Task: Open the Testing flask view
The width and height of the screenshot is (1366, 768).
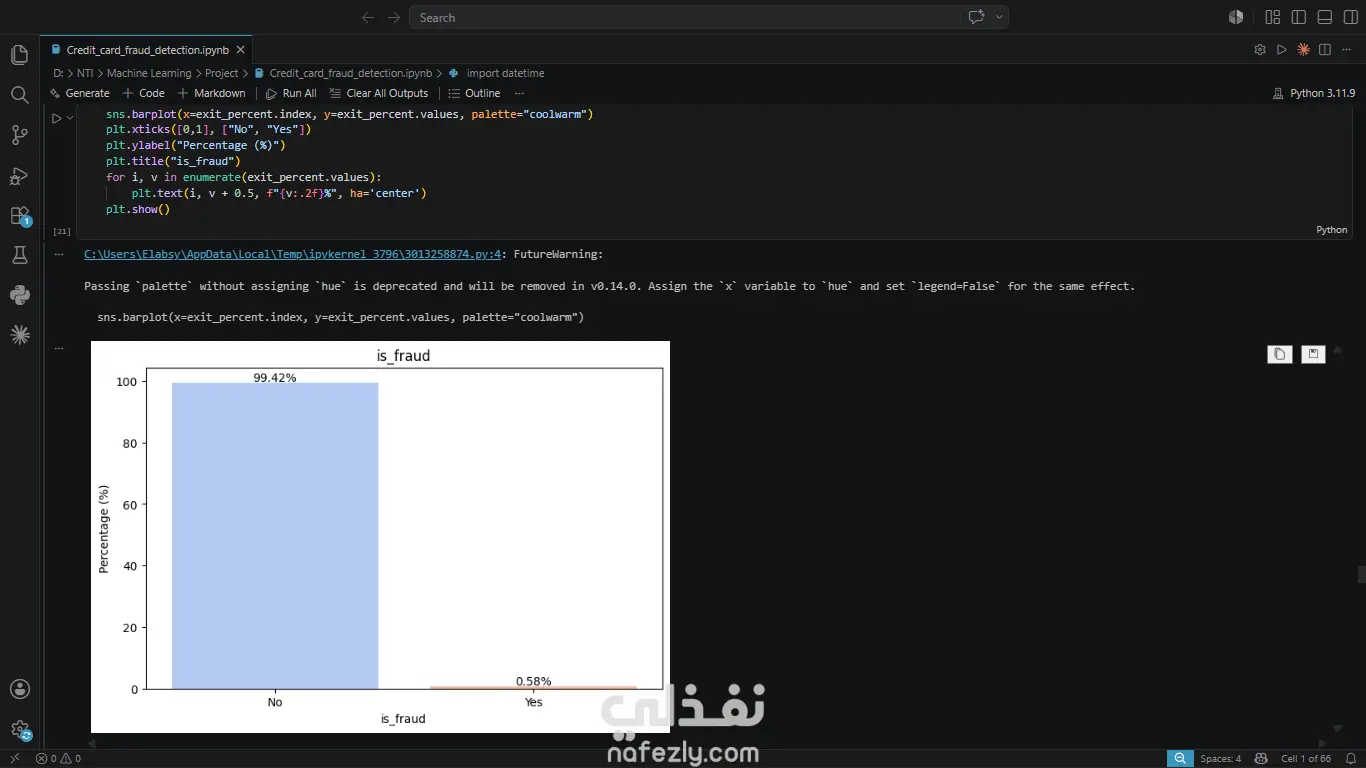Action: coord(19,256)
